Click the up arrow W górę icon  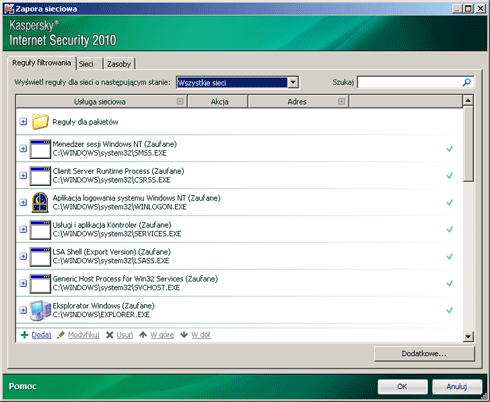pos(143,335)
